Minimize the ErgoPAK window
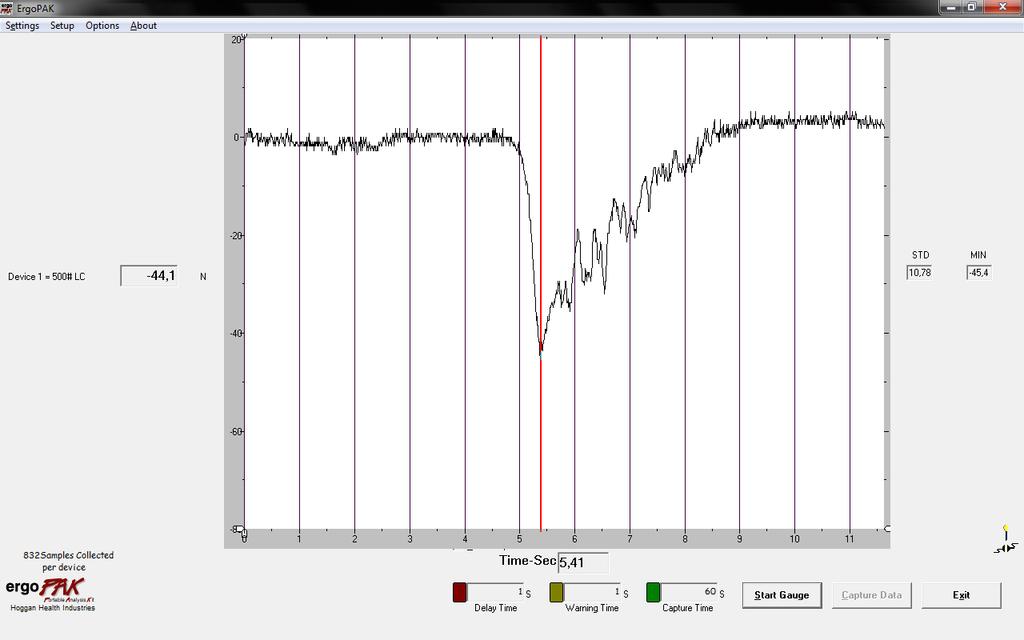Viewport: 1024px width, 640px height. (952, 7)
